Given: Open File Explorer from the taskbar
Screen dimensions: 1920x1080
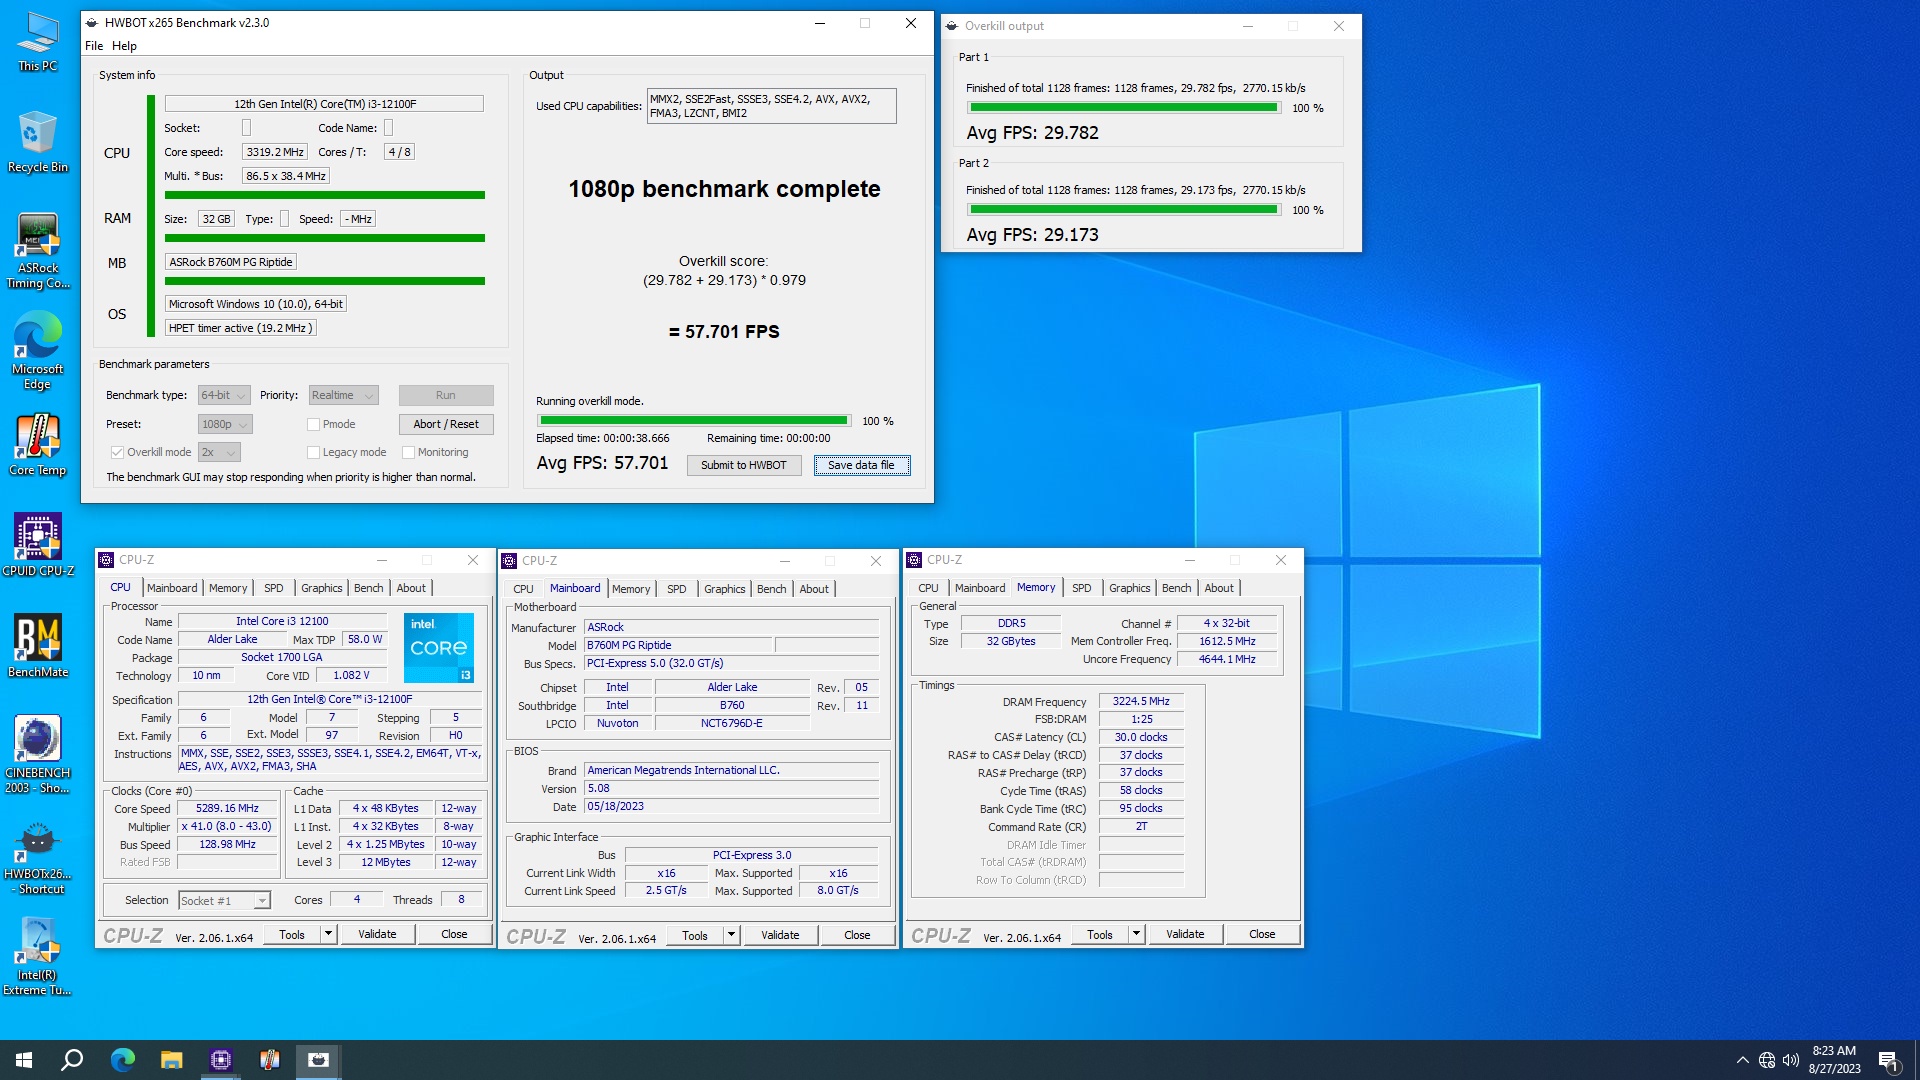Looking at the screenshot, I should (171, 1060).
